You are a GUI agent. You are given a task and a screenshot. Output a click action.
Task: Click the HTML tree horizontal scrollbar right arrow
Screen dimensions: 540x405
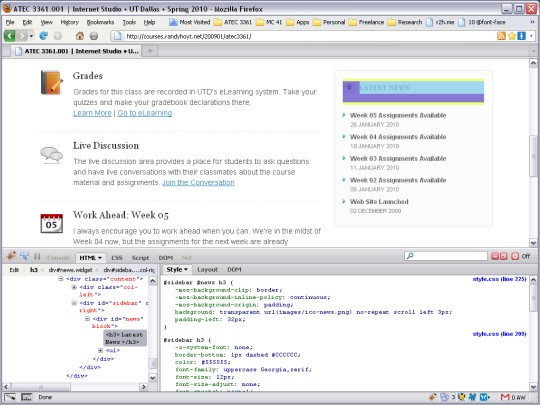coord(144,387)
